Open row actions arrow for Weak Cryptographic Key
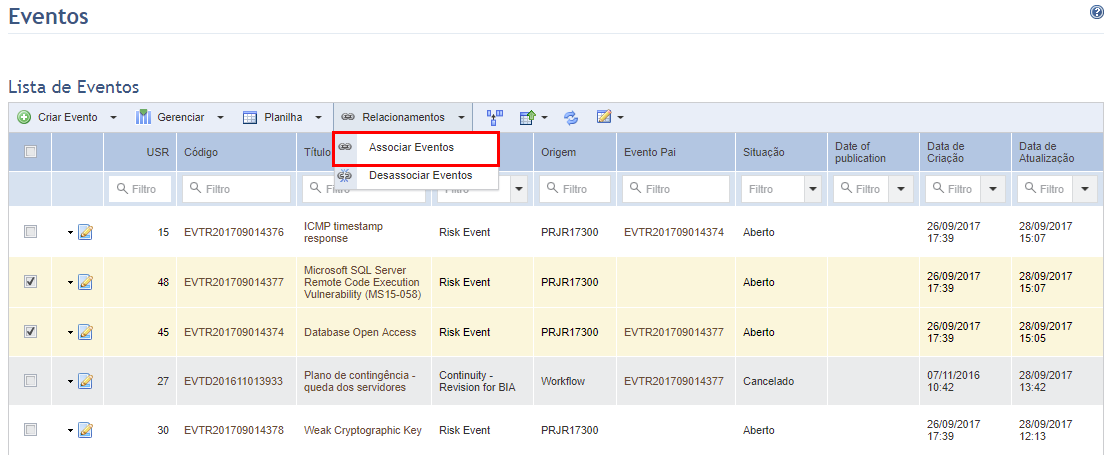1106x455 pixels. coord(71,430)
